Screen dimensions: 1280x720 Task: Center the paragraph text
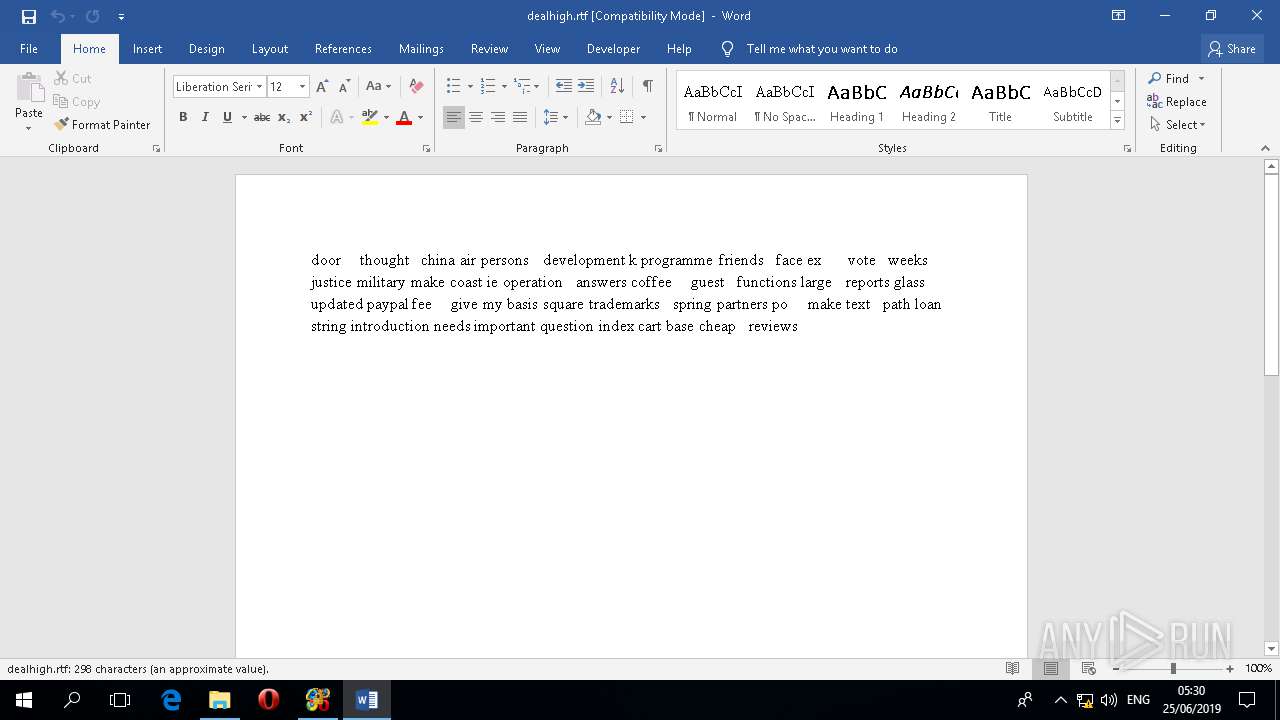click(476, 117)
